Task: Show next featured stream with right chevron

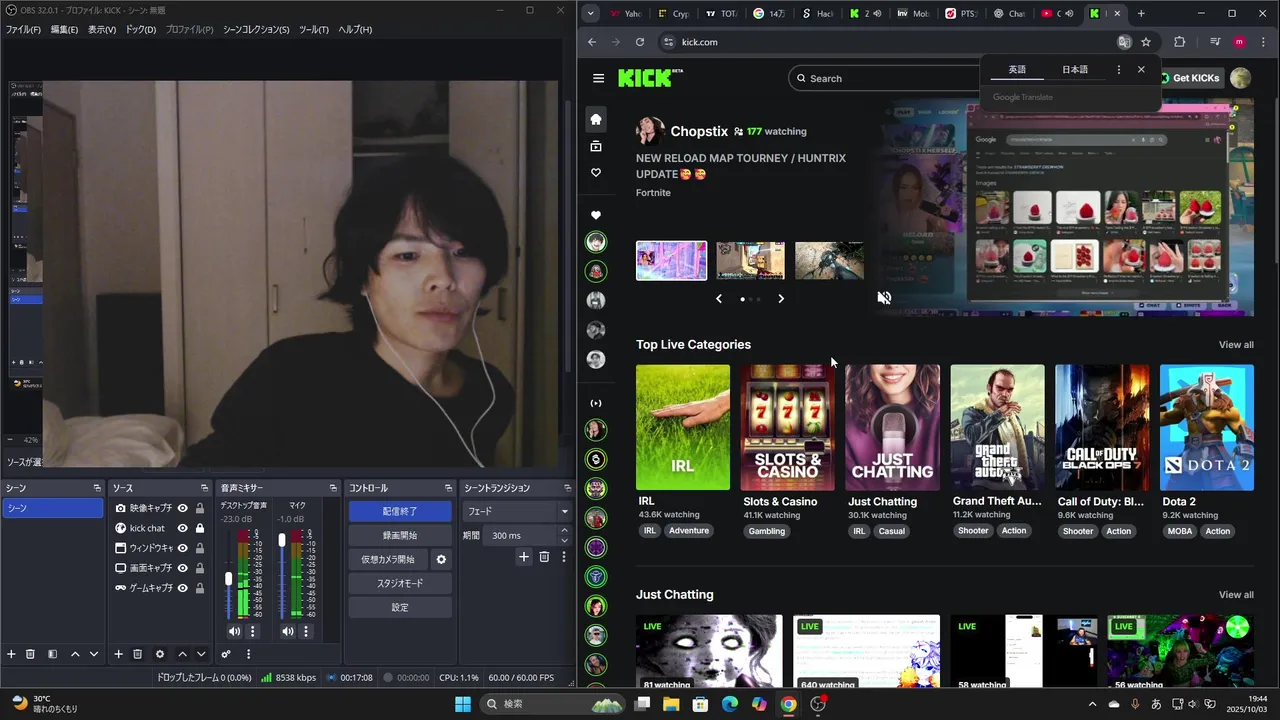Action: click(x=781, y=299)
